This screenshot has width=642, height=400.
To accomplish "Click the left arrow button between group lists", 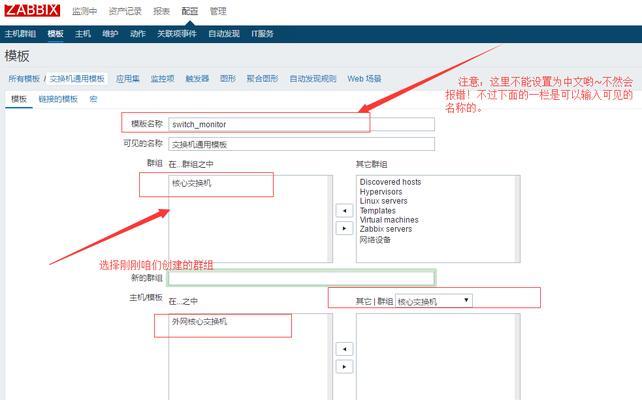I will tap(344, 210).
